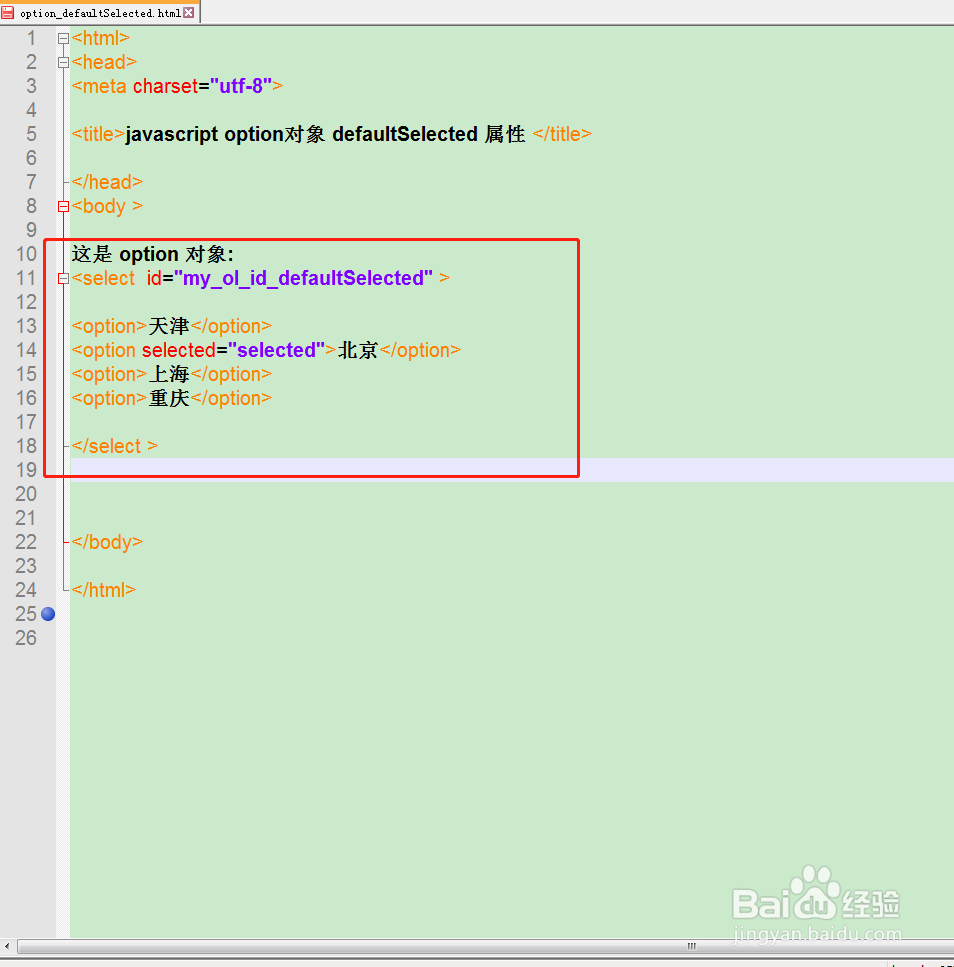Place cursor on highlighted empty line 19
Screen dimensions: 954x967
click(x=512, y=470)
